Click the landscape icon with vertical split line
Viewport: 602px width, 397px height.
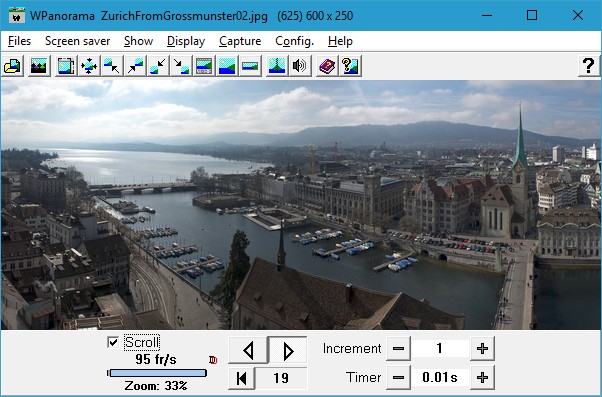click(x=277, y=66)
